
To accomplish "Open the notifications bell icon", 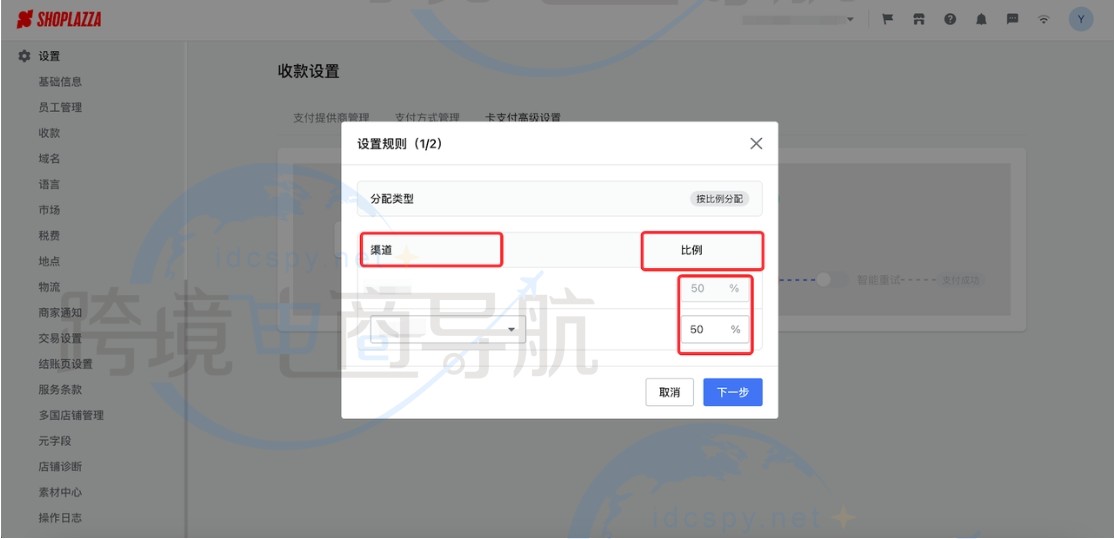I will coord(981,20).
